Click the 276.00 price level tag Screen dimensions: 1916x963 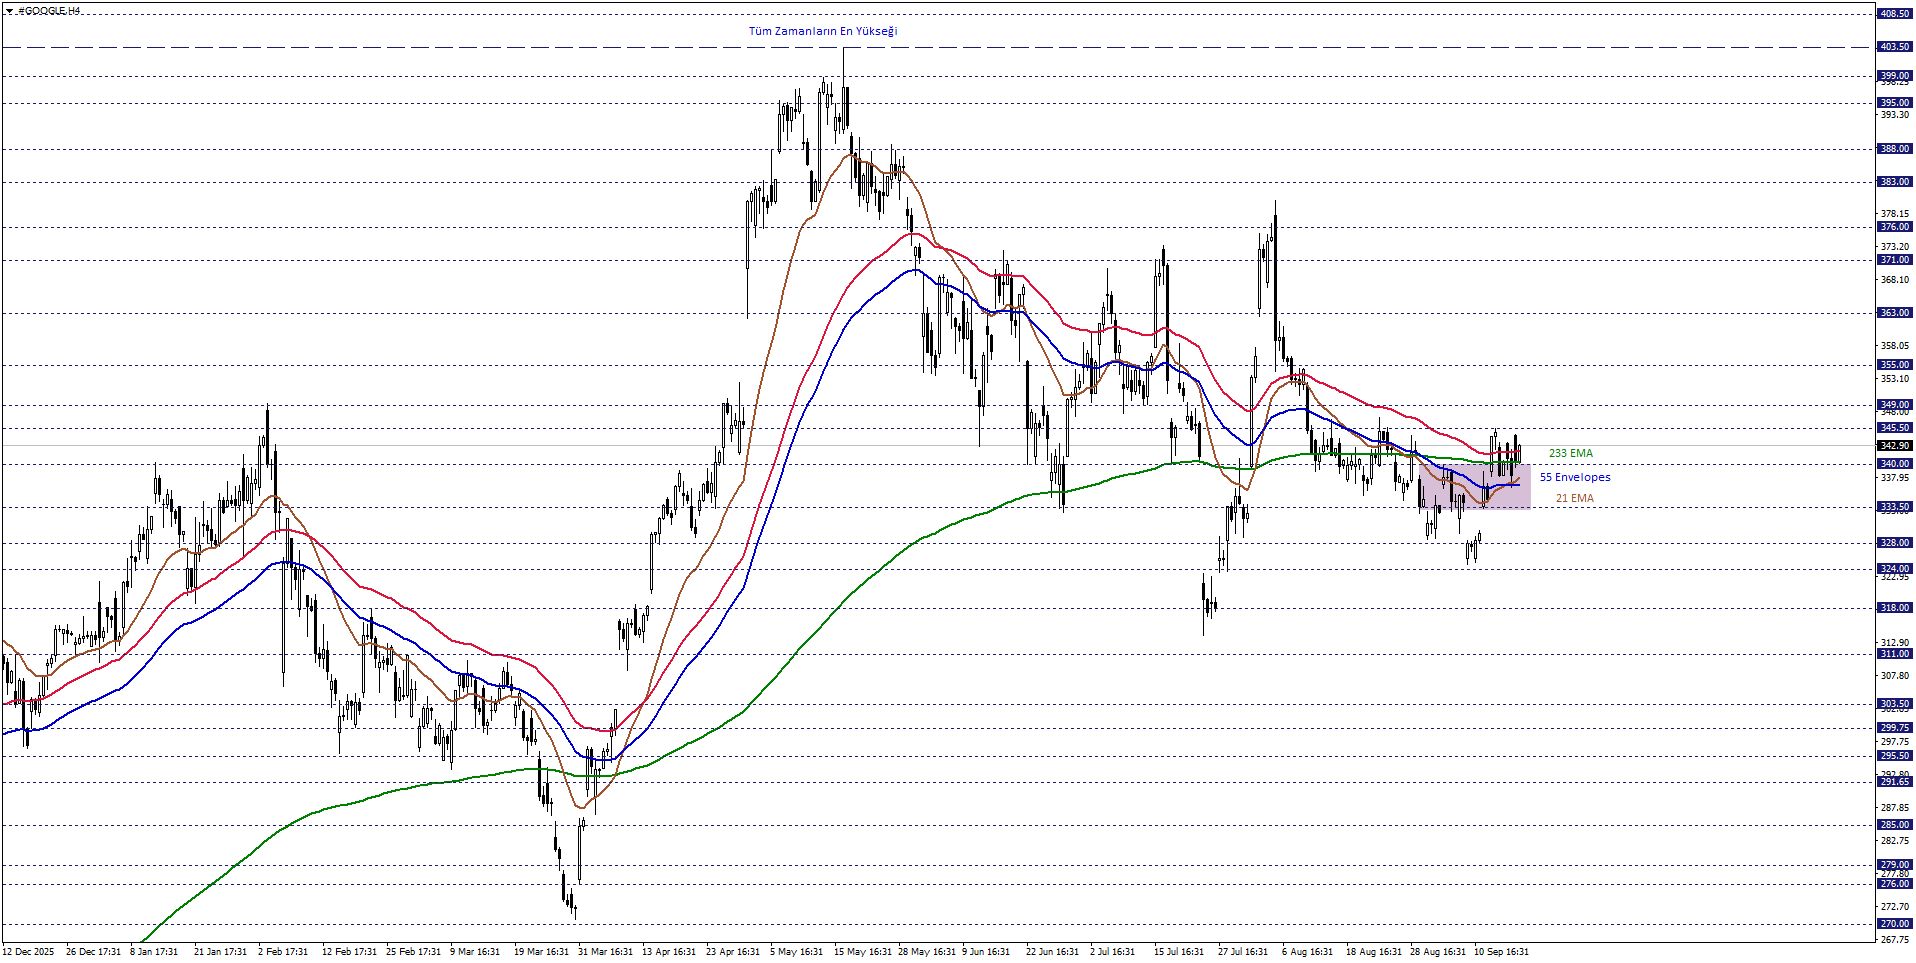pos(1895,884)
